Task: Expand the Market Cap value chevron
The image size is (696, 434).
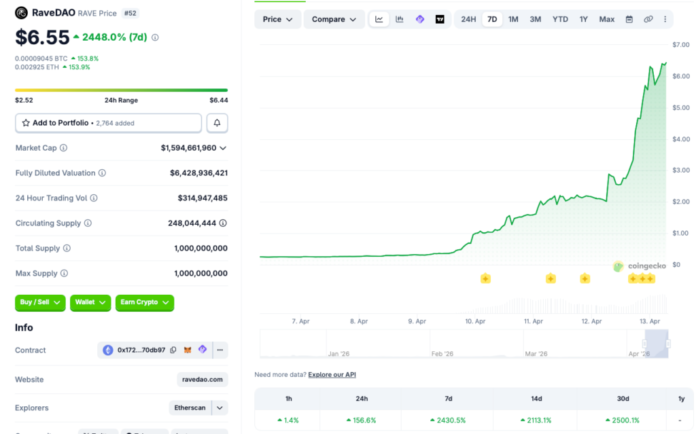Action: [x=223, y=148]
